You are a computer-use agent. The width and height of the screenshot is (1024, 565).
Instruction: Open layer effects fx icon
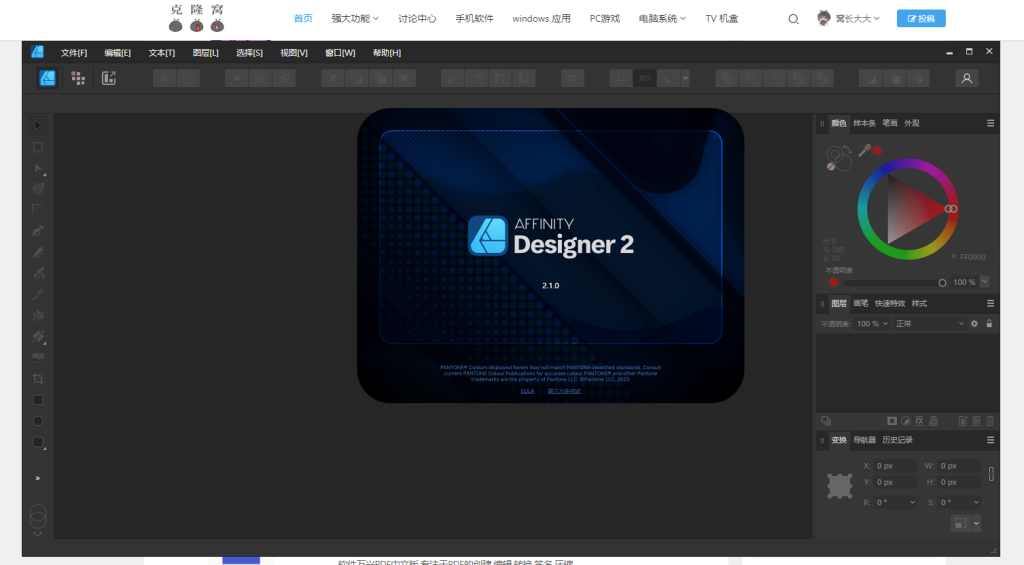[x=920, y=421]
